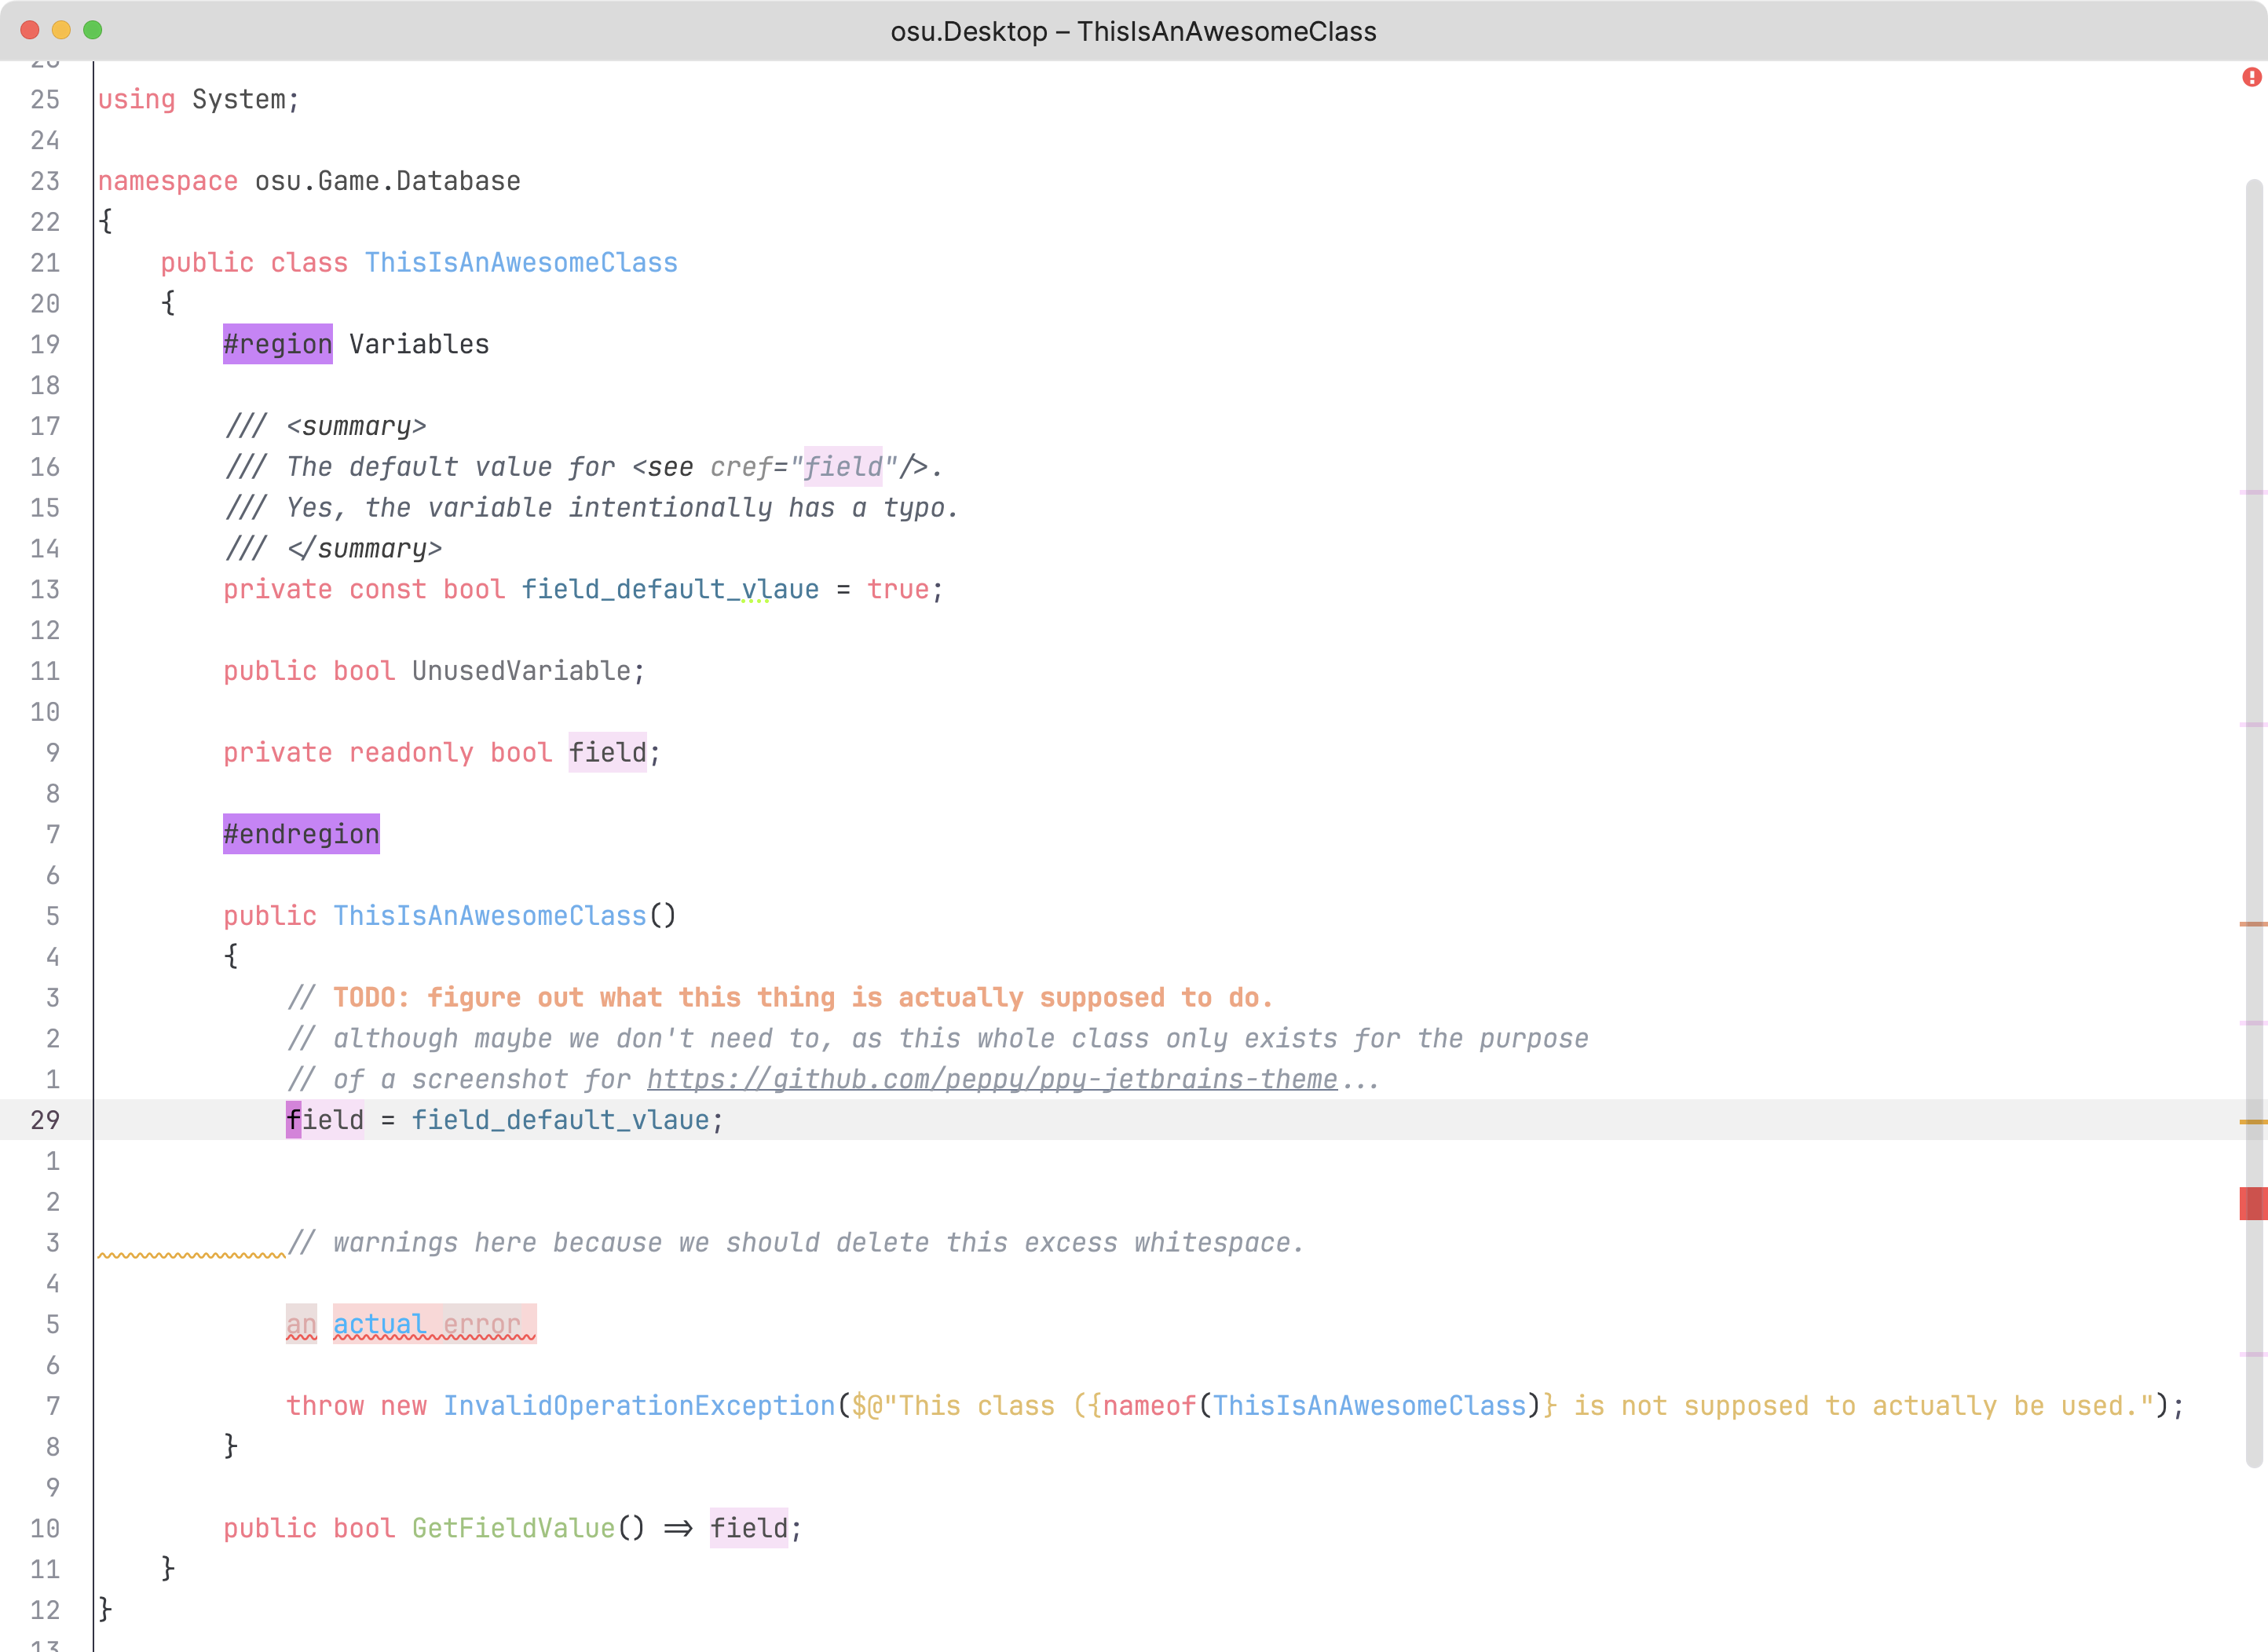Click the squiggly whitespace warning underline

coord(191,1253)
